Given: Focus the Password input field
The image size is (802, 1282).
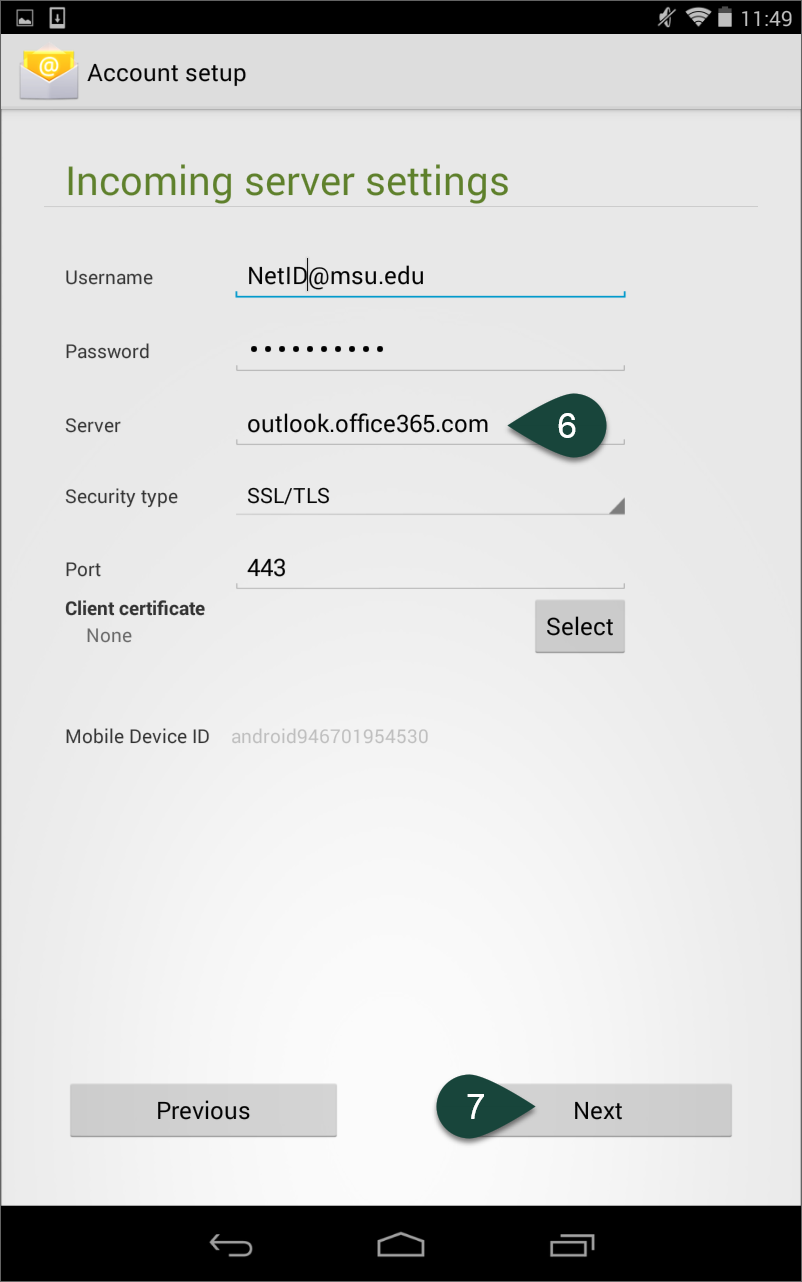Looking at the screenshot, I should pyautogui.click(x=430, y=350).
